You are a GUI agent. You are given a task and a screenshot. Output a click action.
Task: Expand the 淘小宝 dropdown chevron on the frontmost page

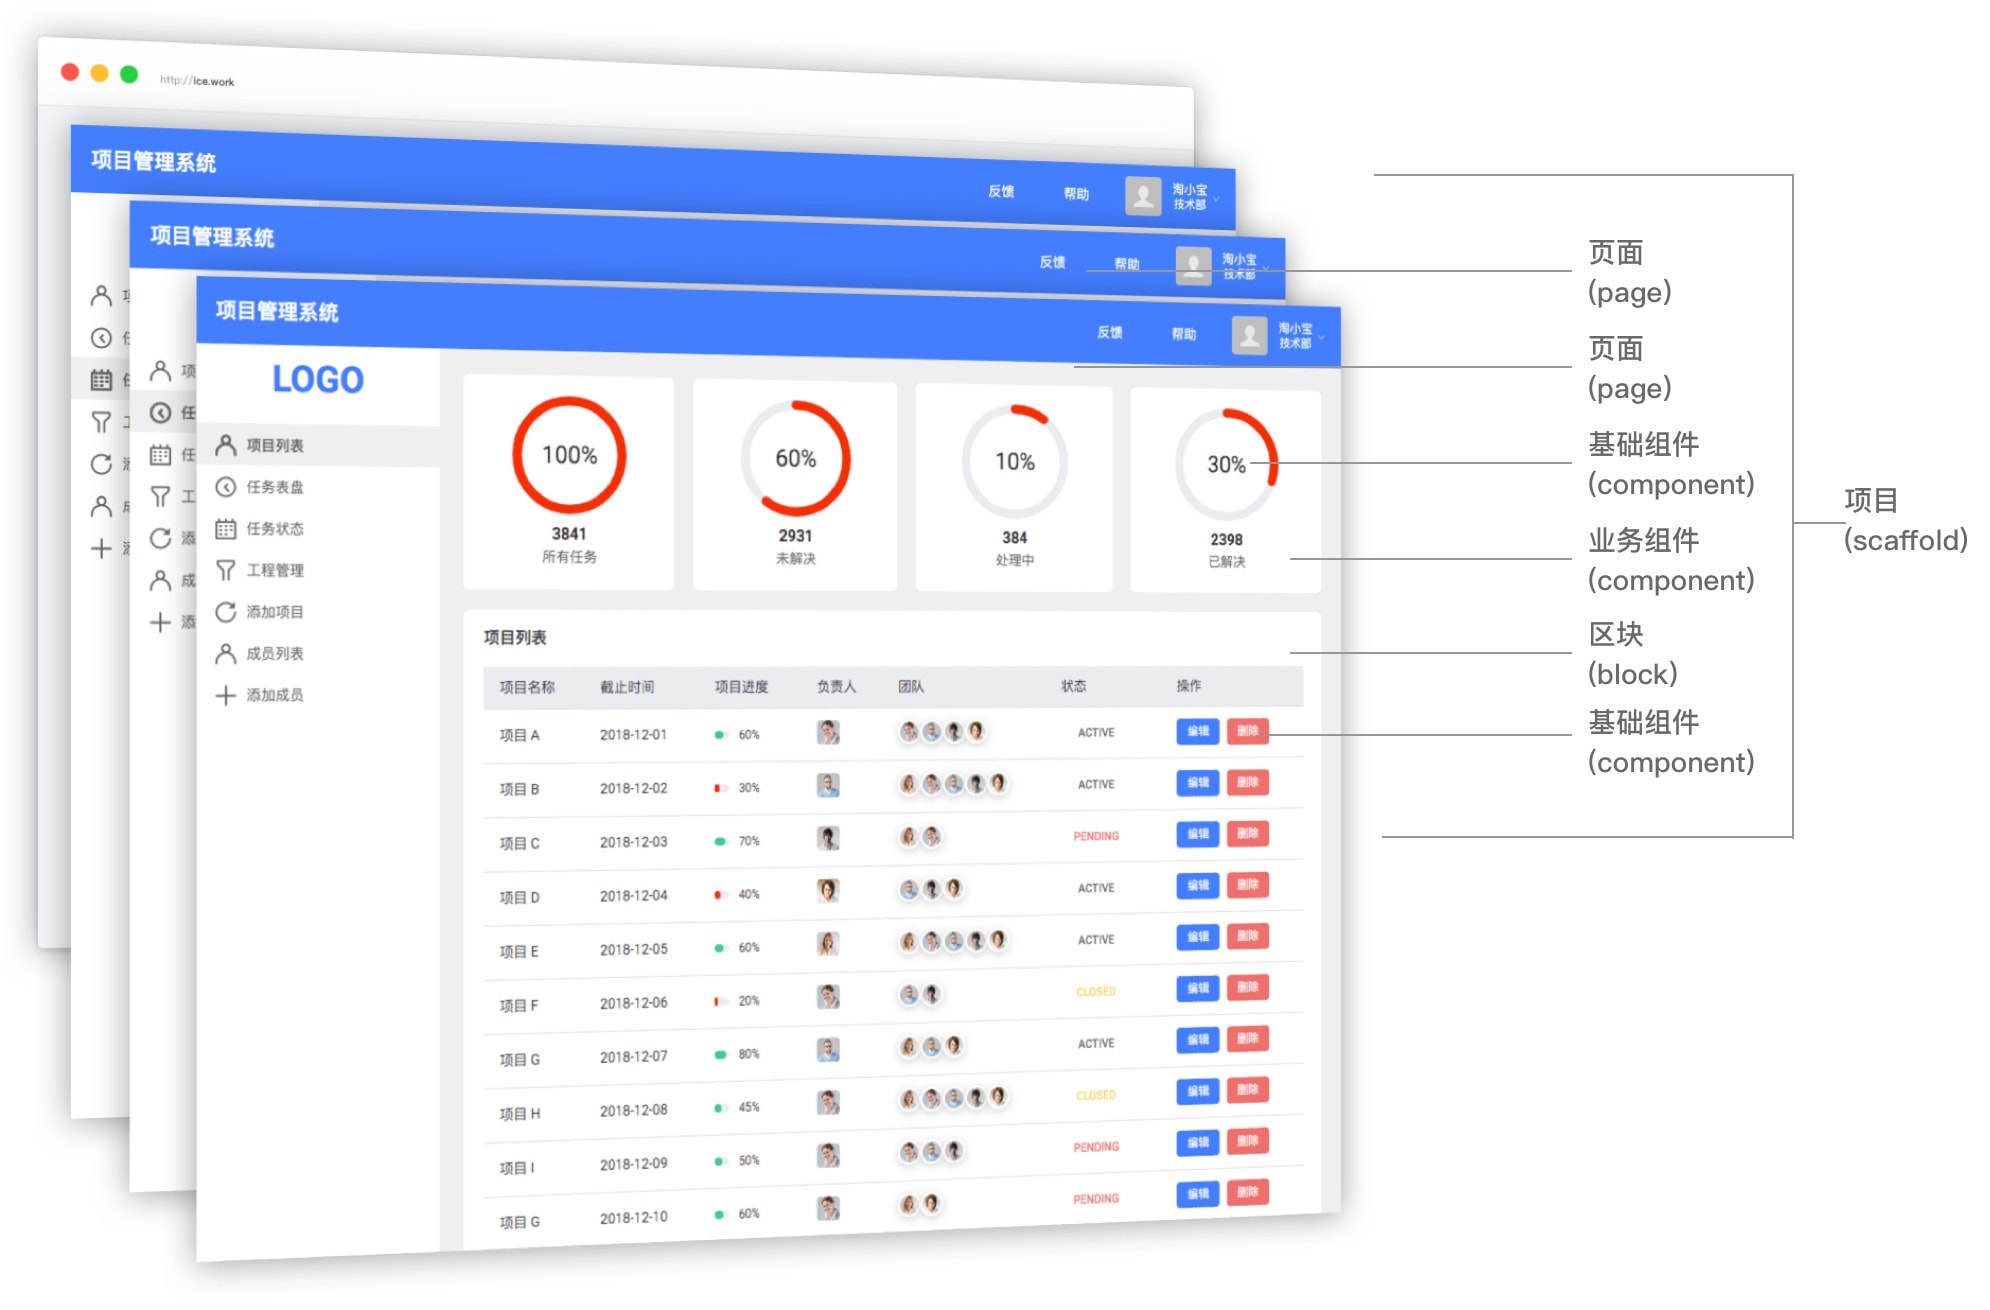click(x=1321, y=338)
